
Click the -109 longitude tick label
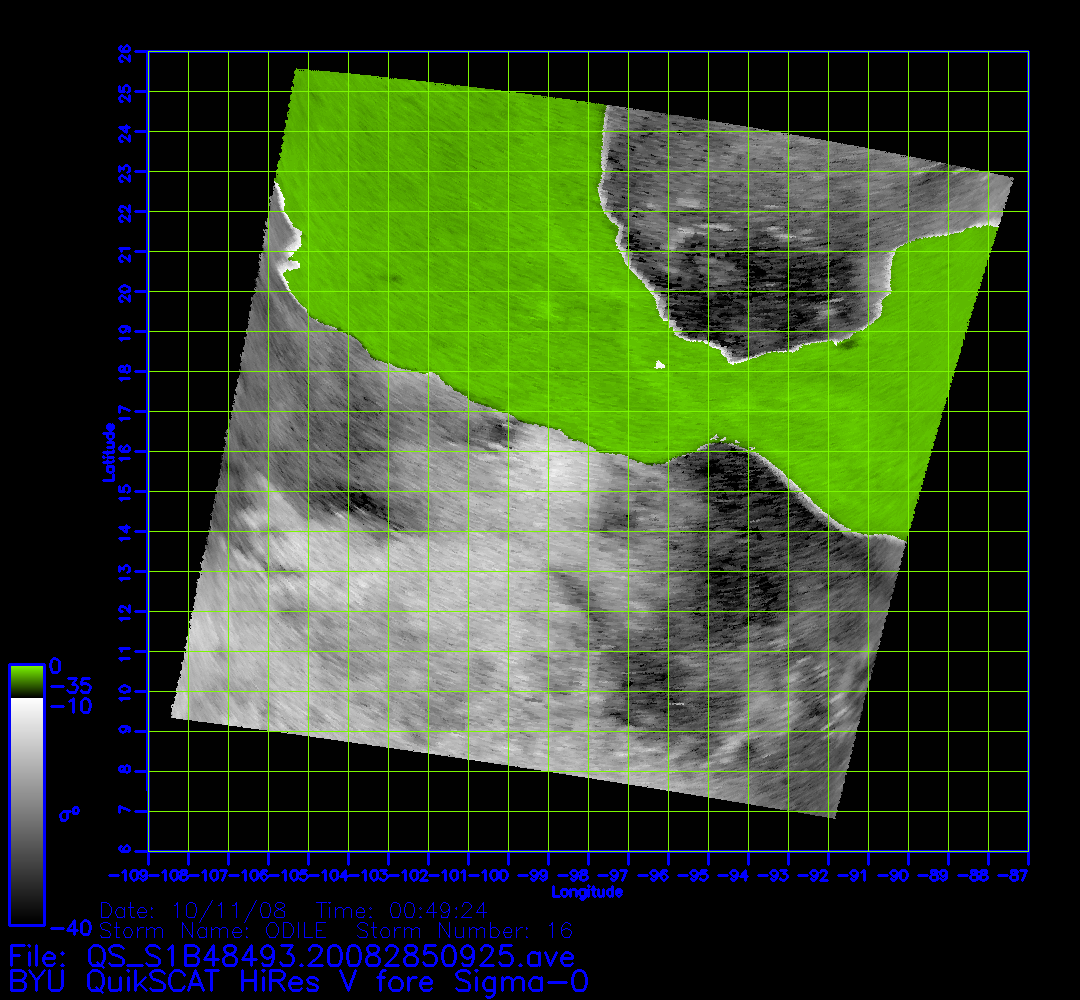148,876
